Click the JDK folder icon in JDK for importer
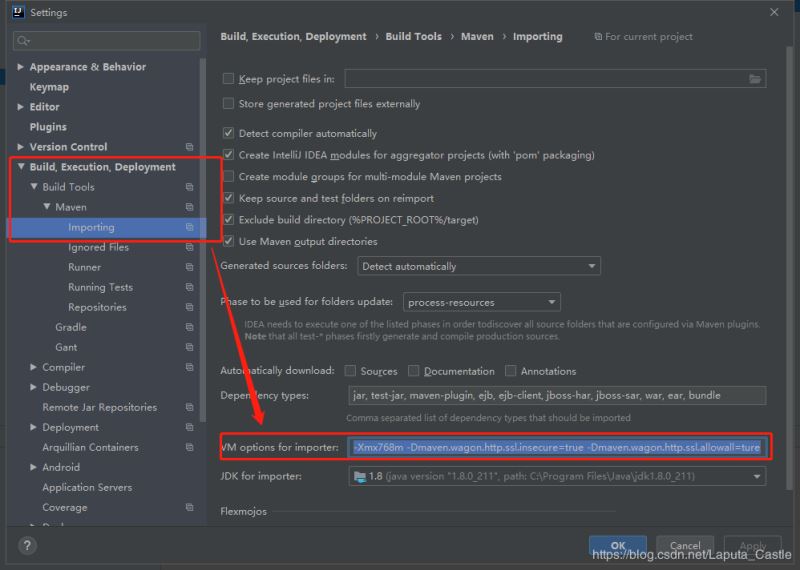800x570 pixels. (x=360, y=477)
